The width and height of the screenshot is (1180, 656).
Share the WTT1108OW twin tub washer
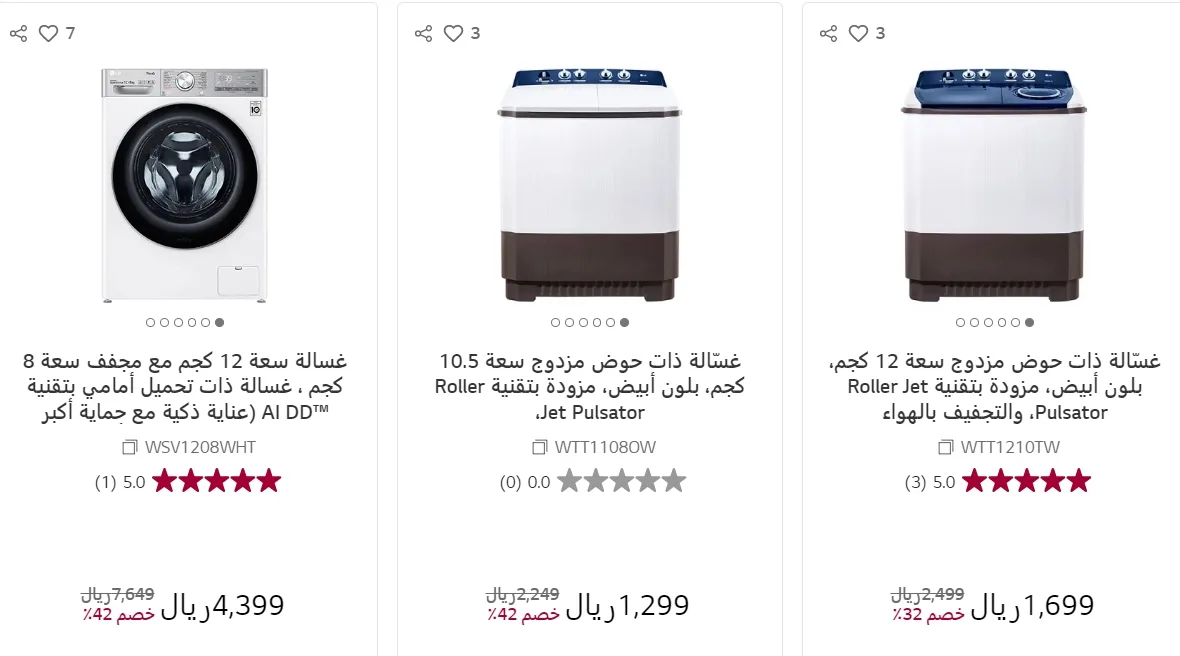pyautogui.click(x=423, y=34)
